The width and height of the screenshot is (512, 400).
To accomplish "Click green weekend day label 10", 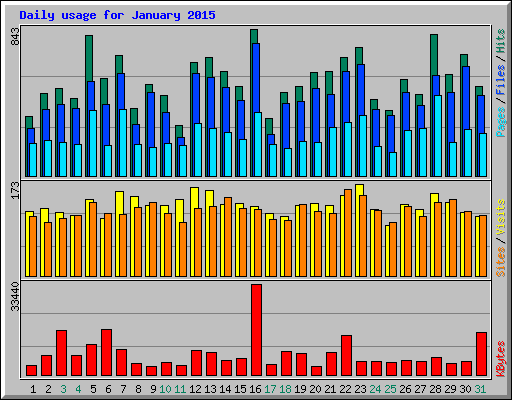I will [x=165, y=389].
